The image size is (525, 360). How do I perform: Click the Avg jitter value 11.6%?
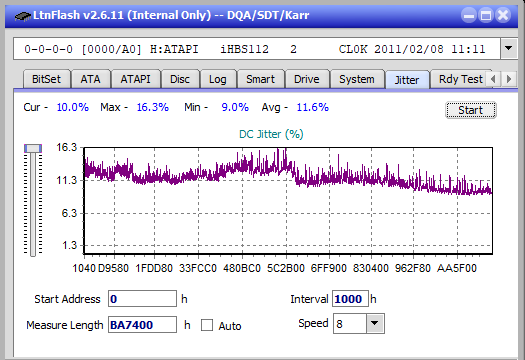point(312,107)
